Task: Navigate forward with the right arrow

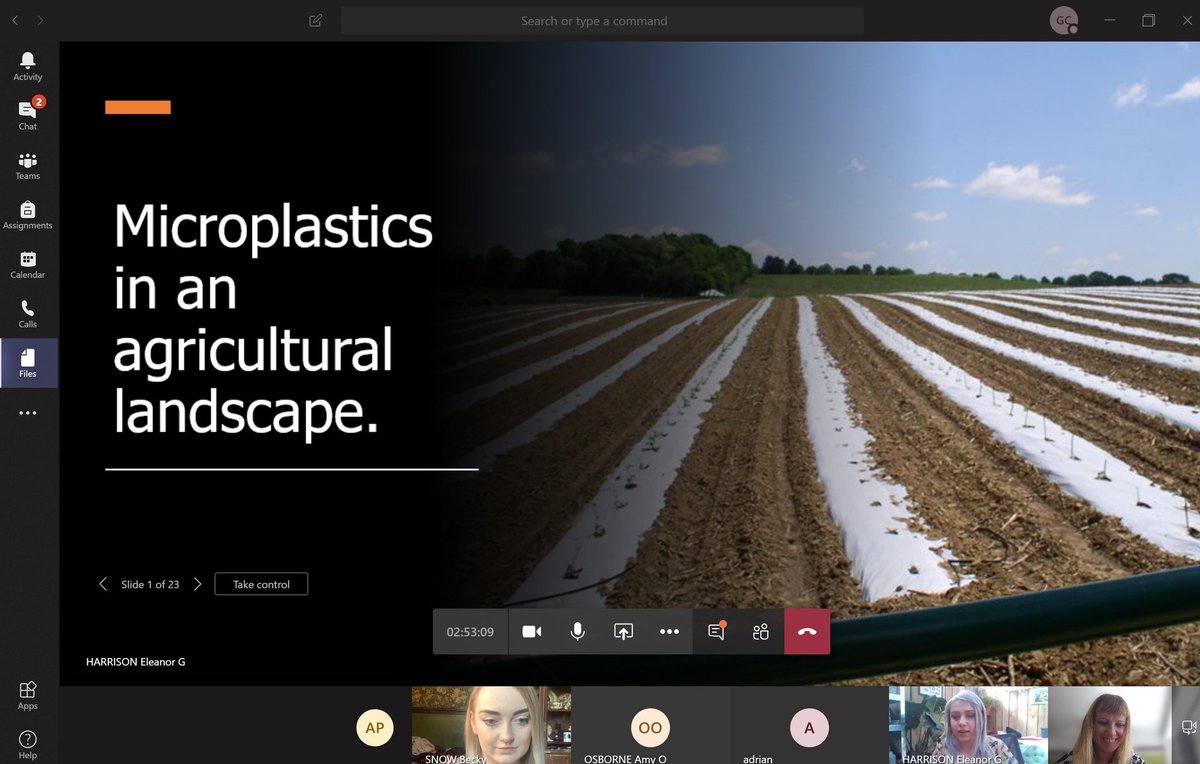Action: [40, 20]
